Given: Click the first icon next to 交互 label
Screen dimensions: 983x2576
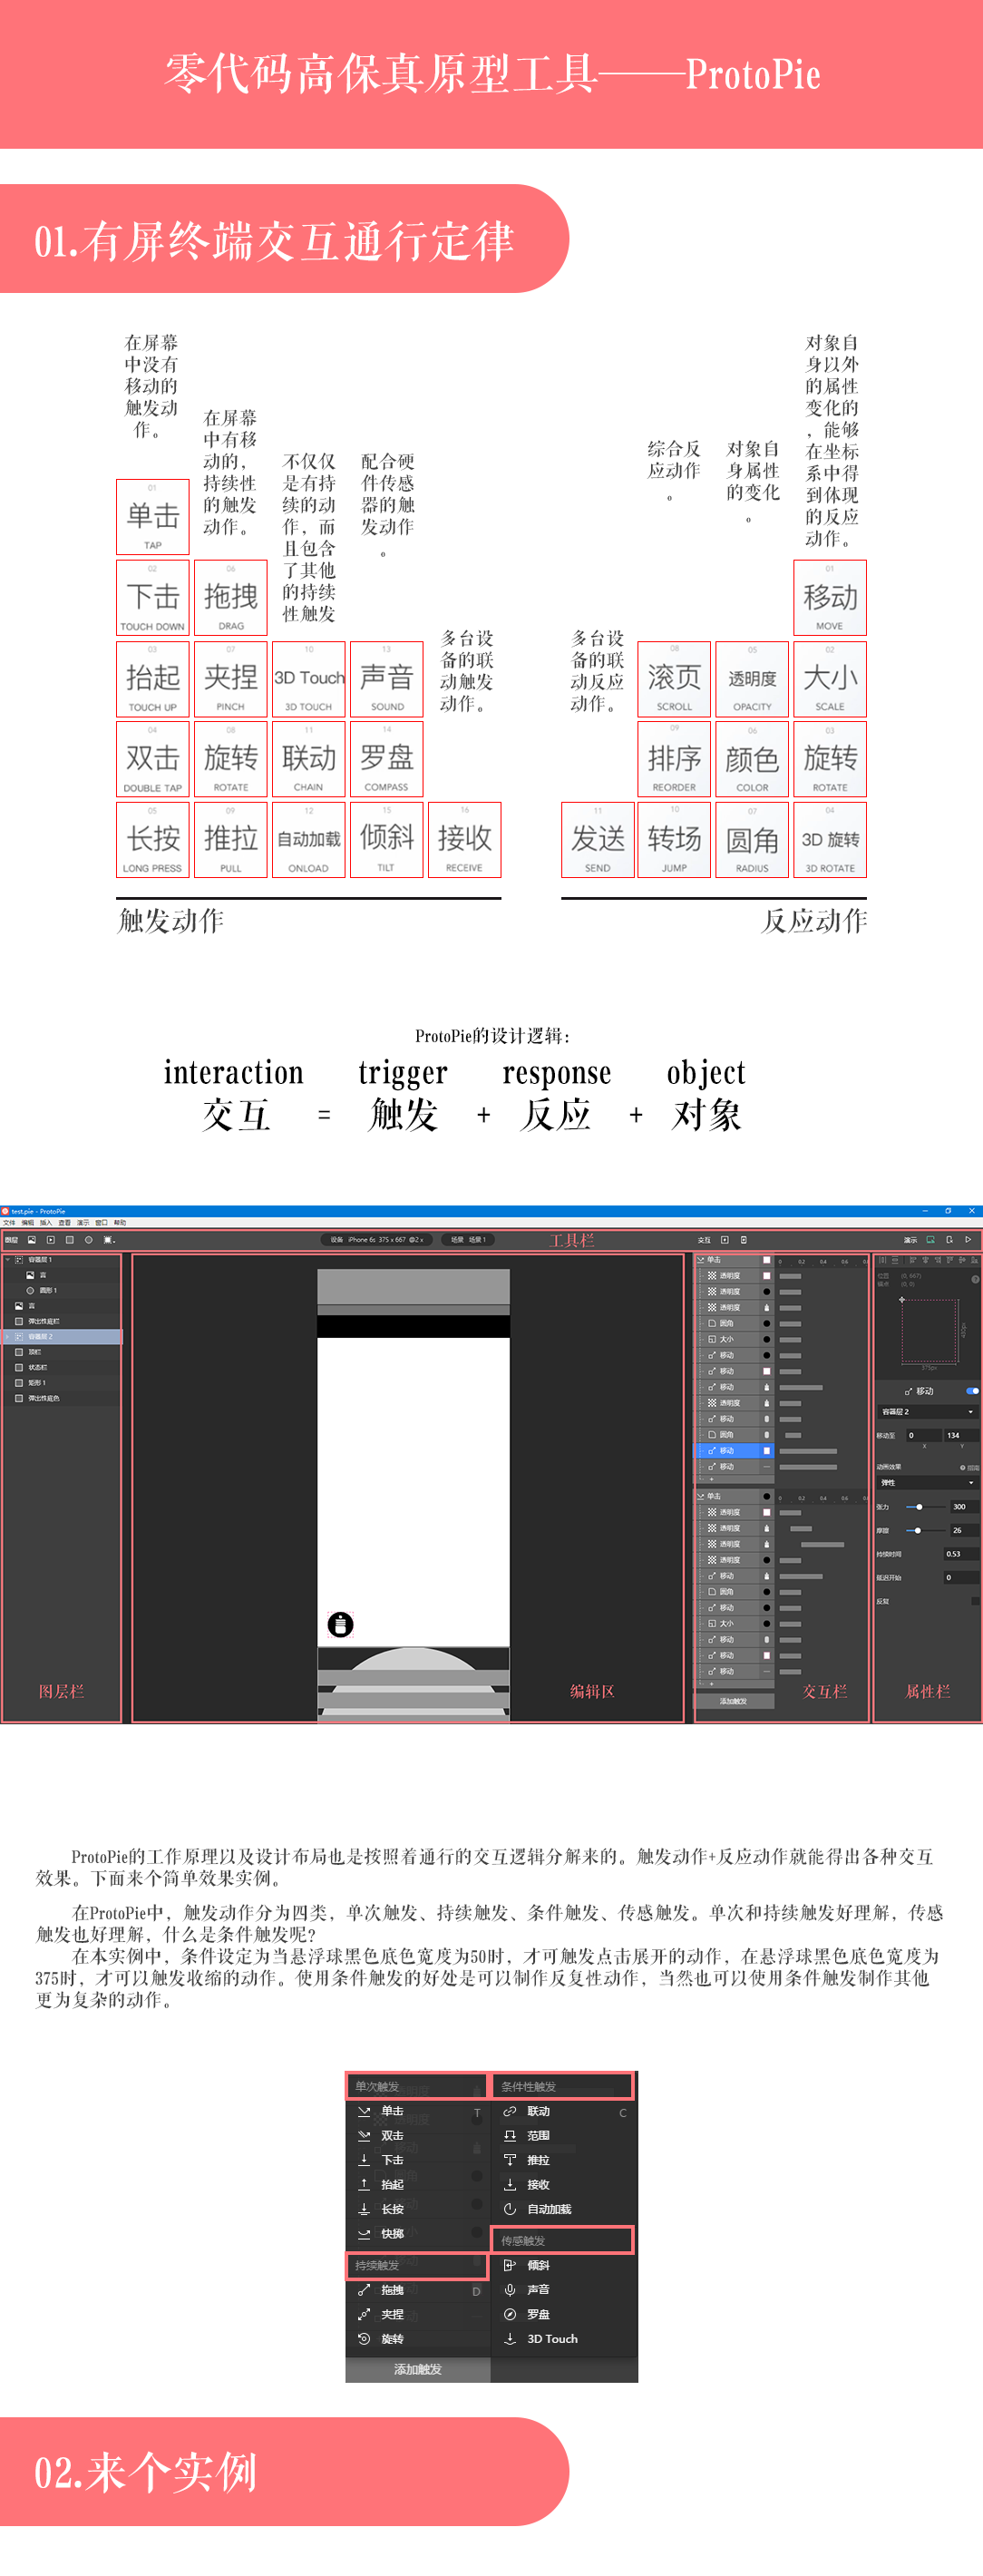Looking at the screenshot, I should pyautogui.click(x=725, y=1240).
